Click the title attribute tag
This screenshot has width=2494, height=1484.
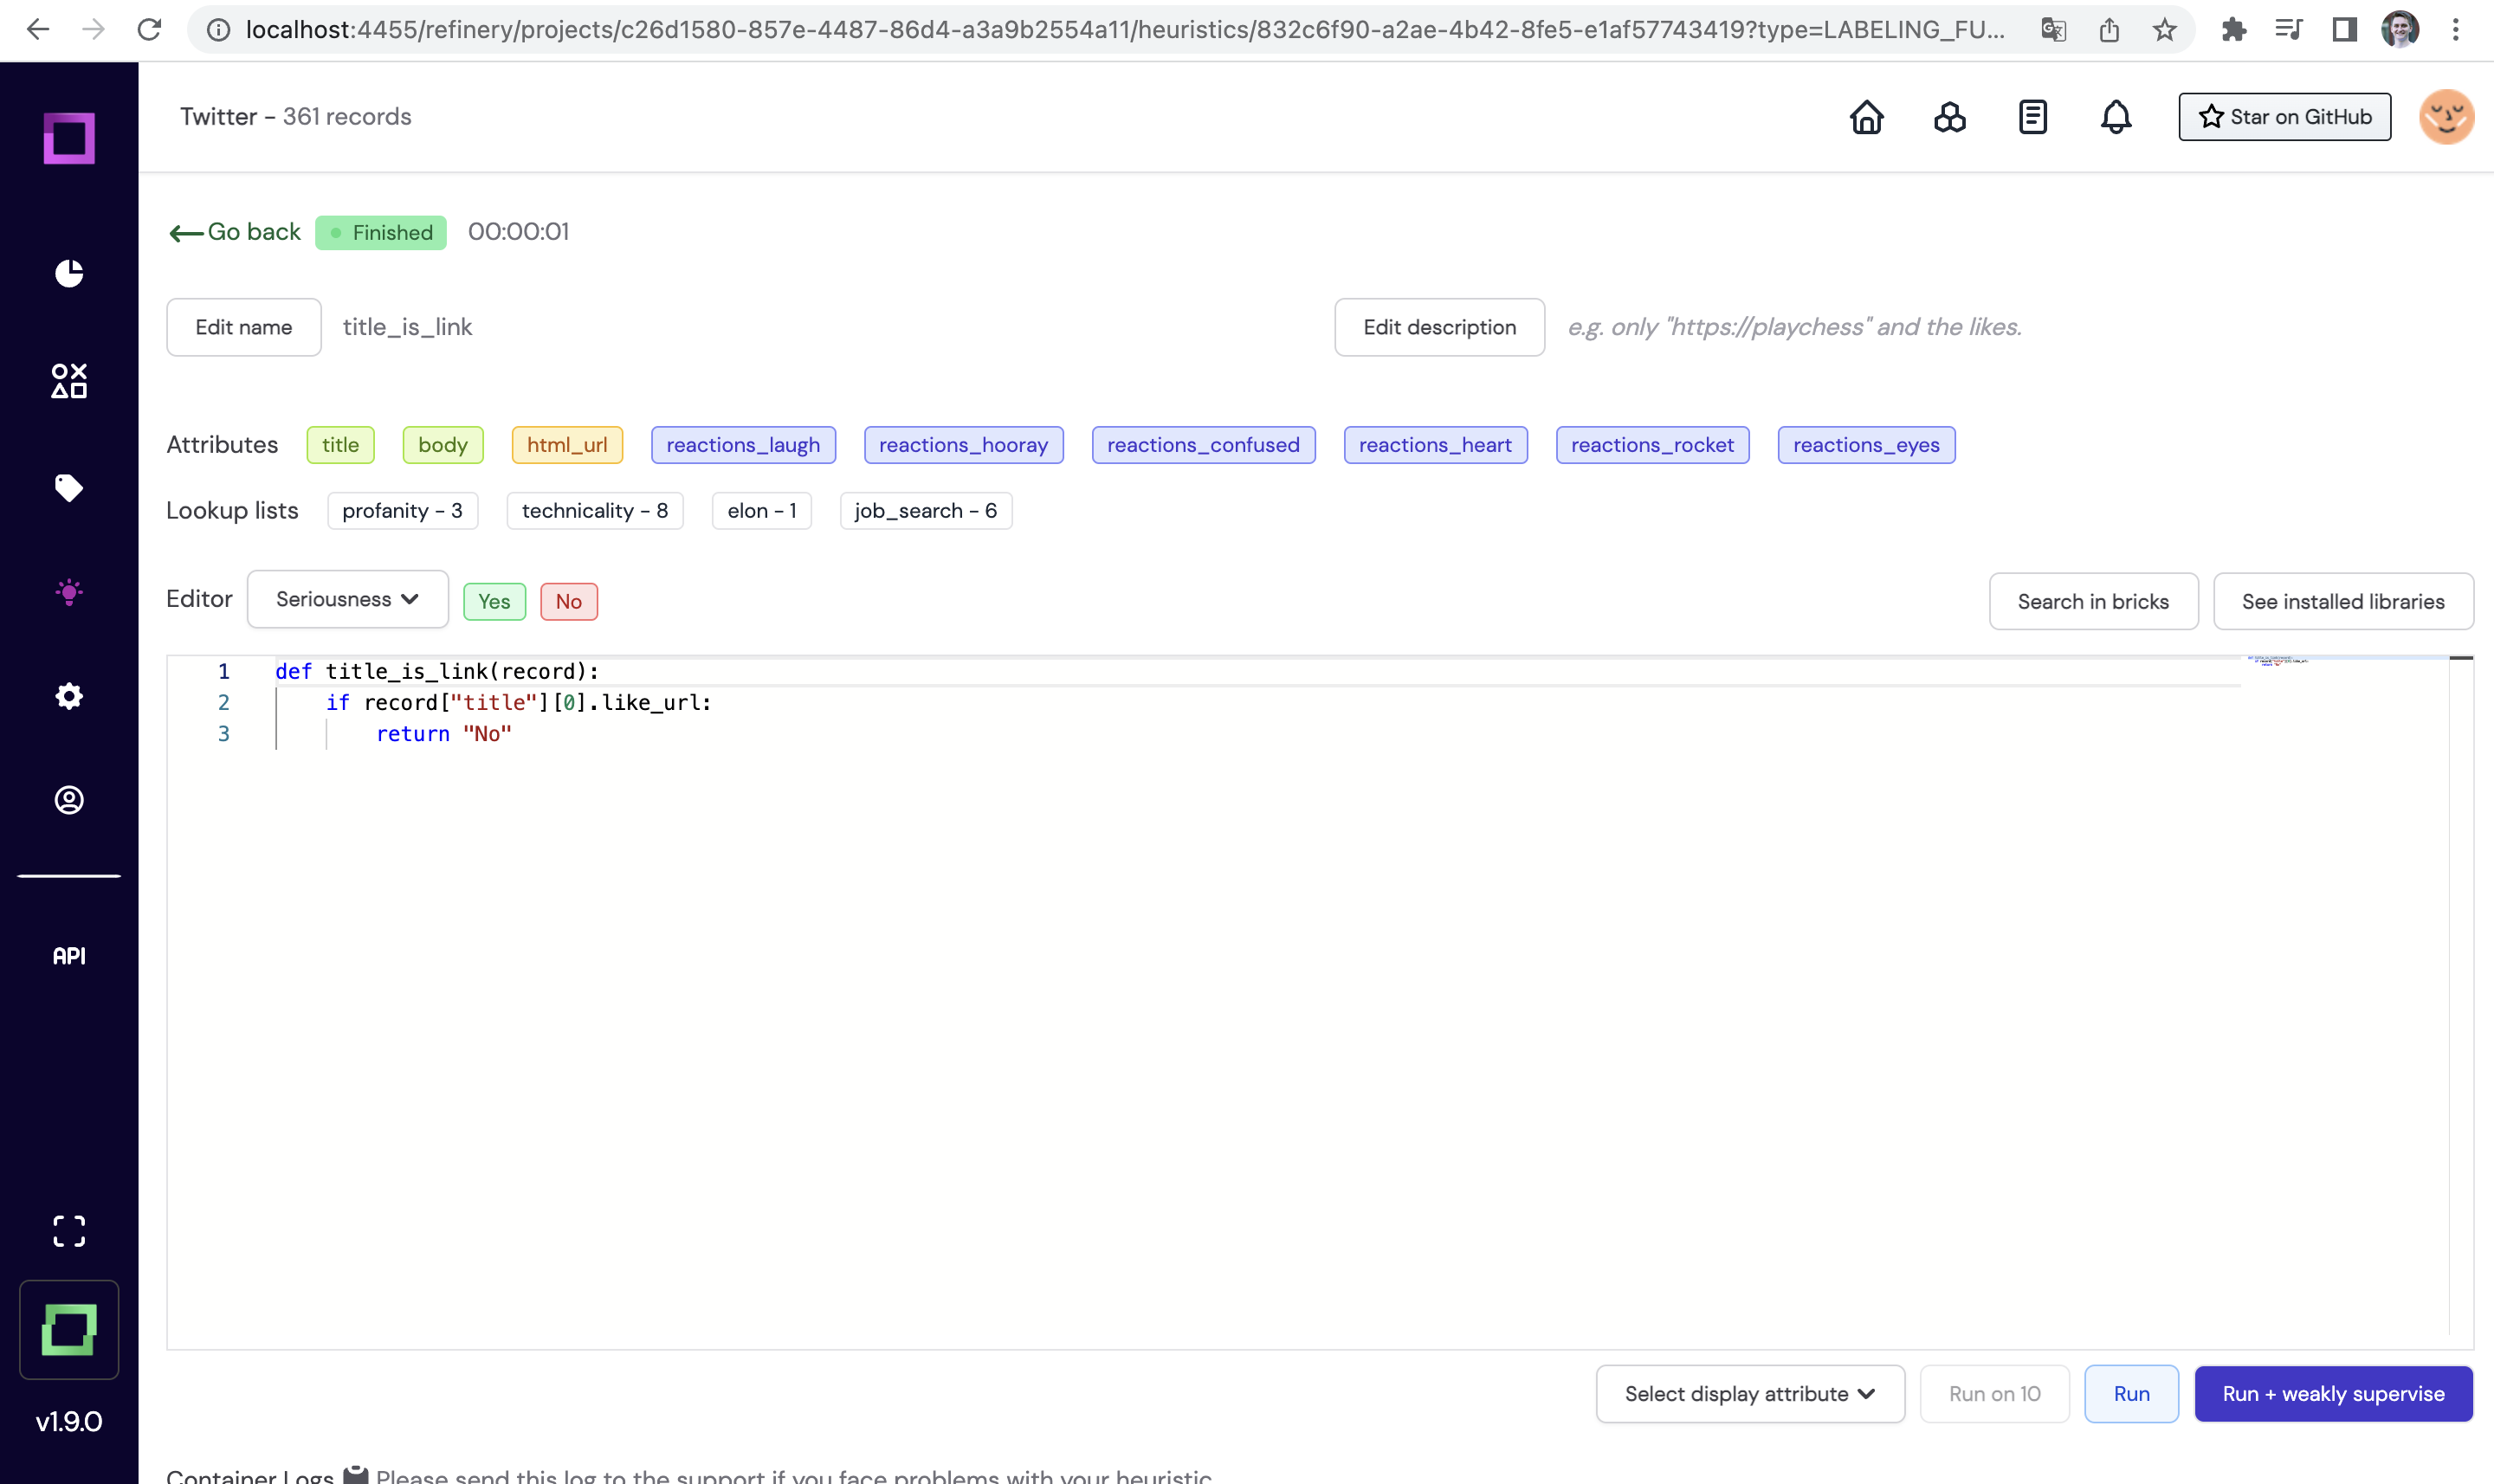click(x=340, y=445)
